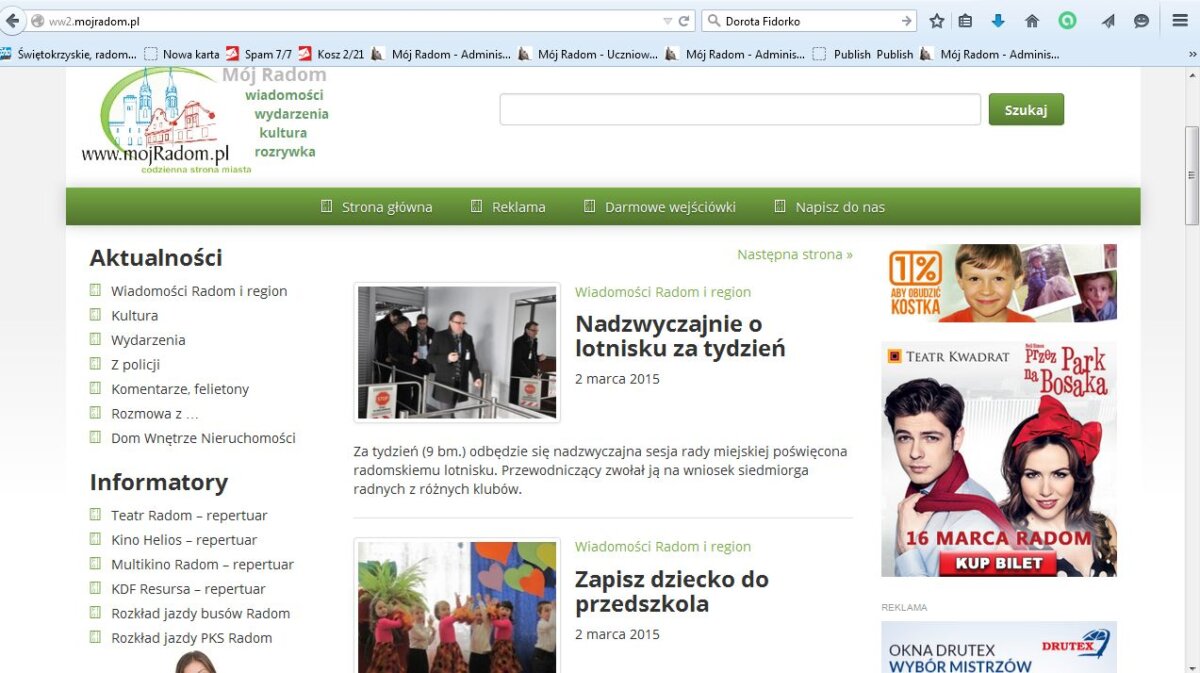The height and width of the screenshot is (673, 1200).
Task: Open Darmowe wejściówki in the green menu
Action: [659, 207]
